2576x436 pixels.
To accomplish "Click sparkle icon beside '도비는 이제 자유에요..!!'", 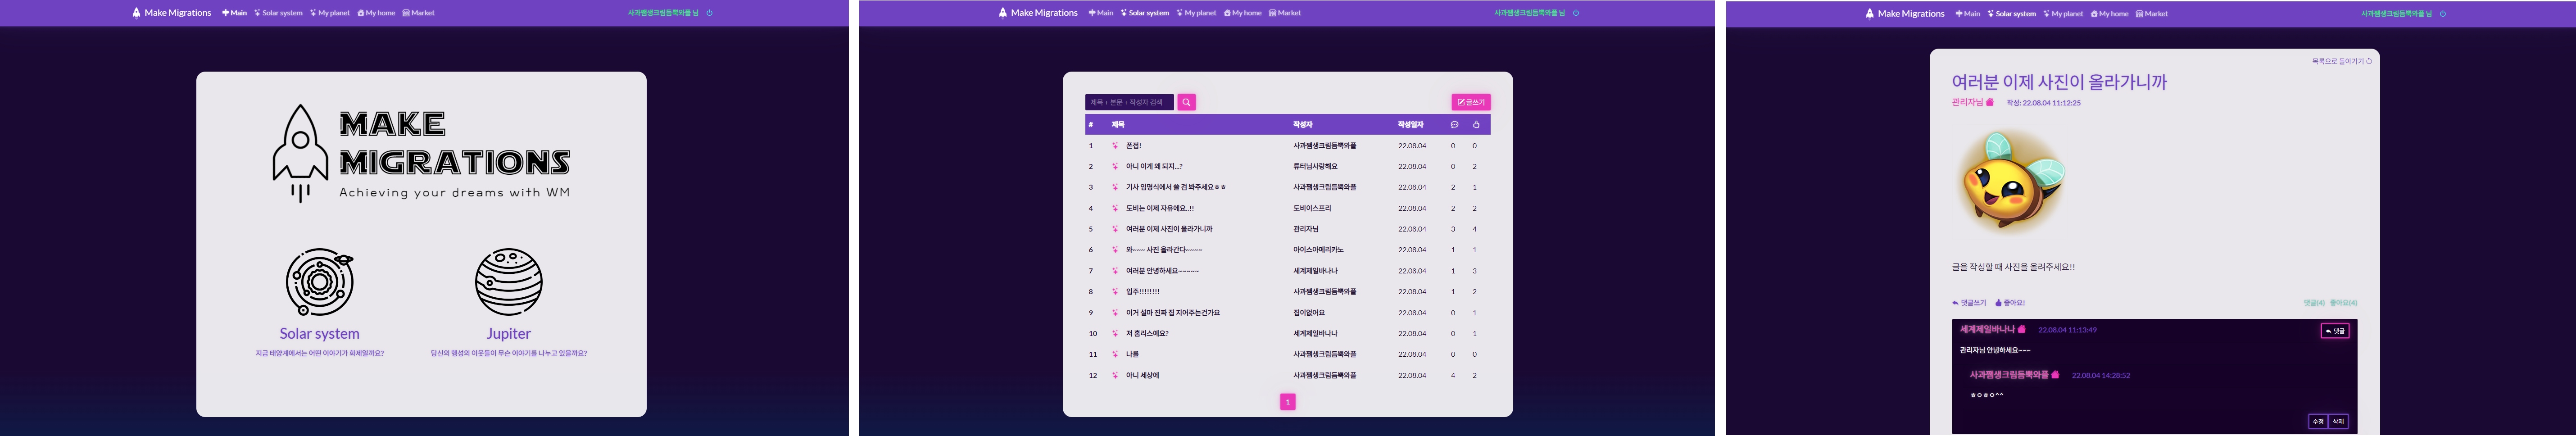I will point(1115,208).
